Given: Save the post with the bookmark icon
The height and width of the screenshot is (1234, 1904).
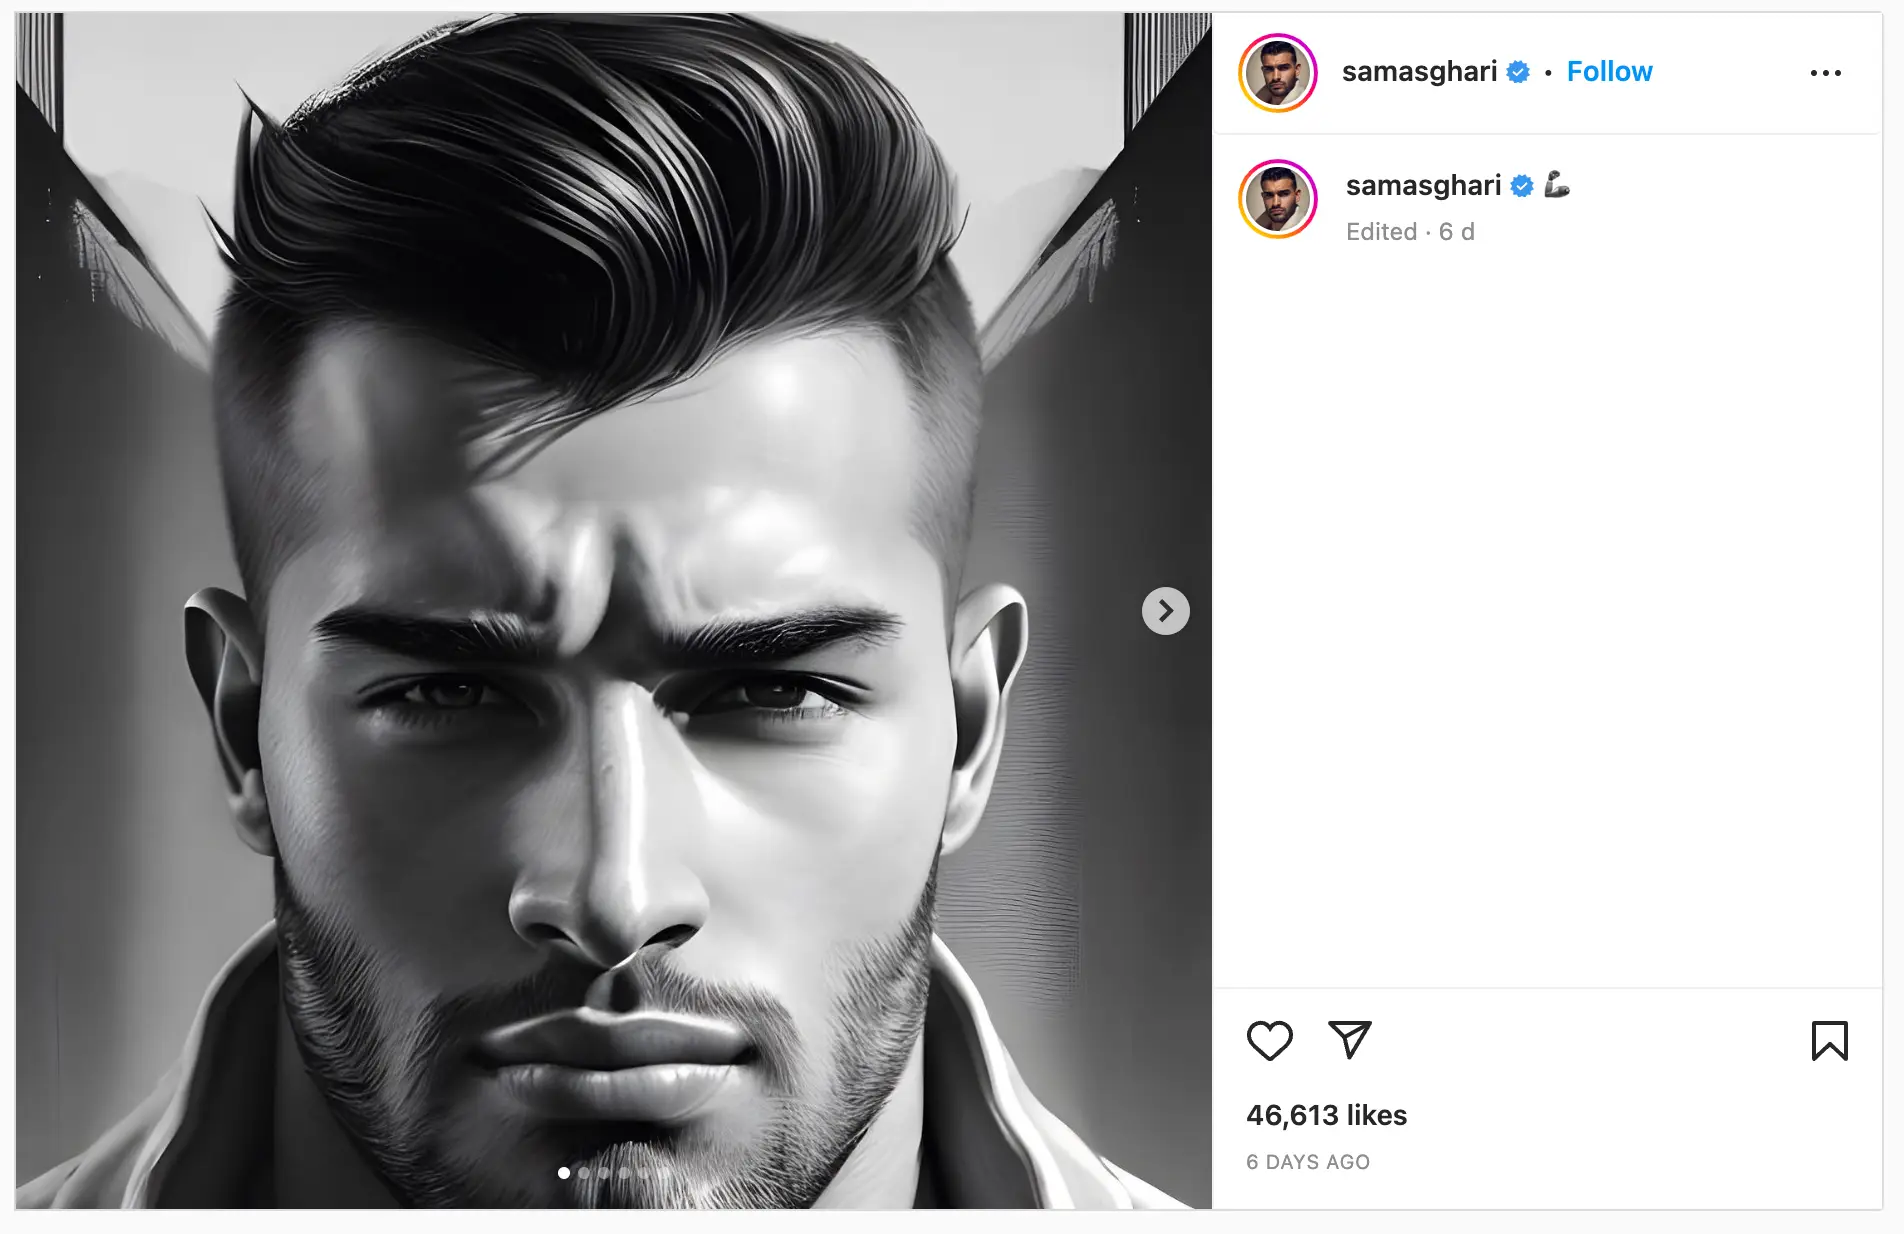Looking at the screenshot, I should [1829, 1040].
